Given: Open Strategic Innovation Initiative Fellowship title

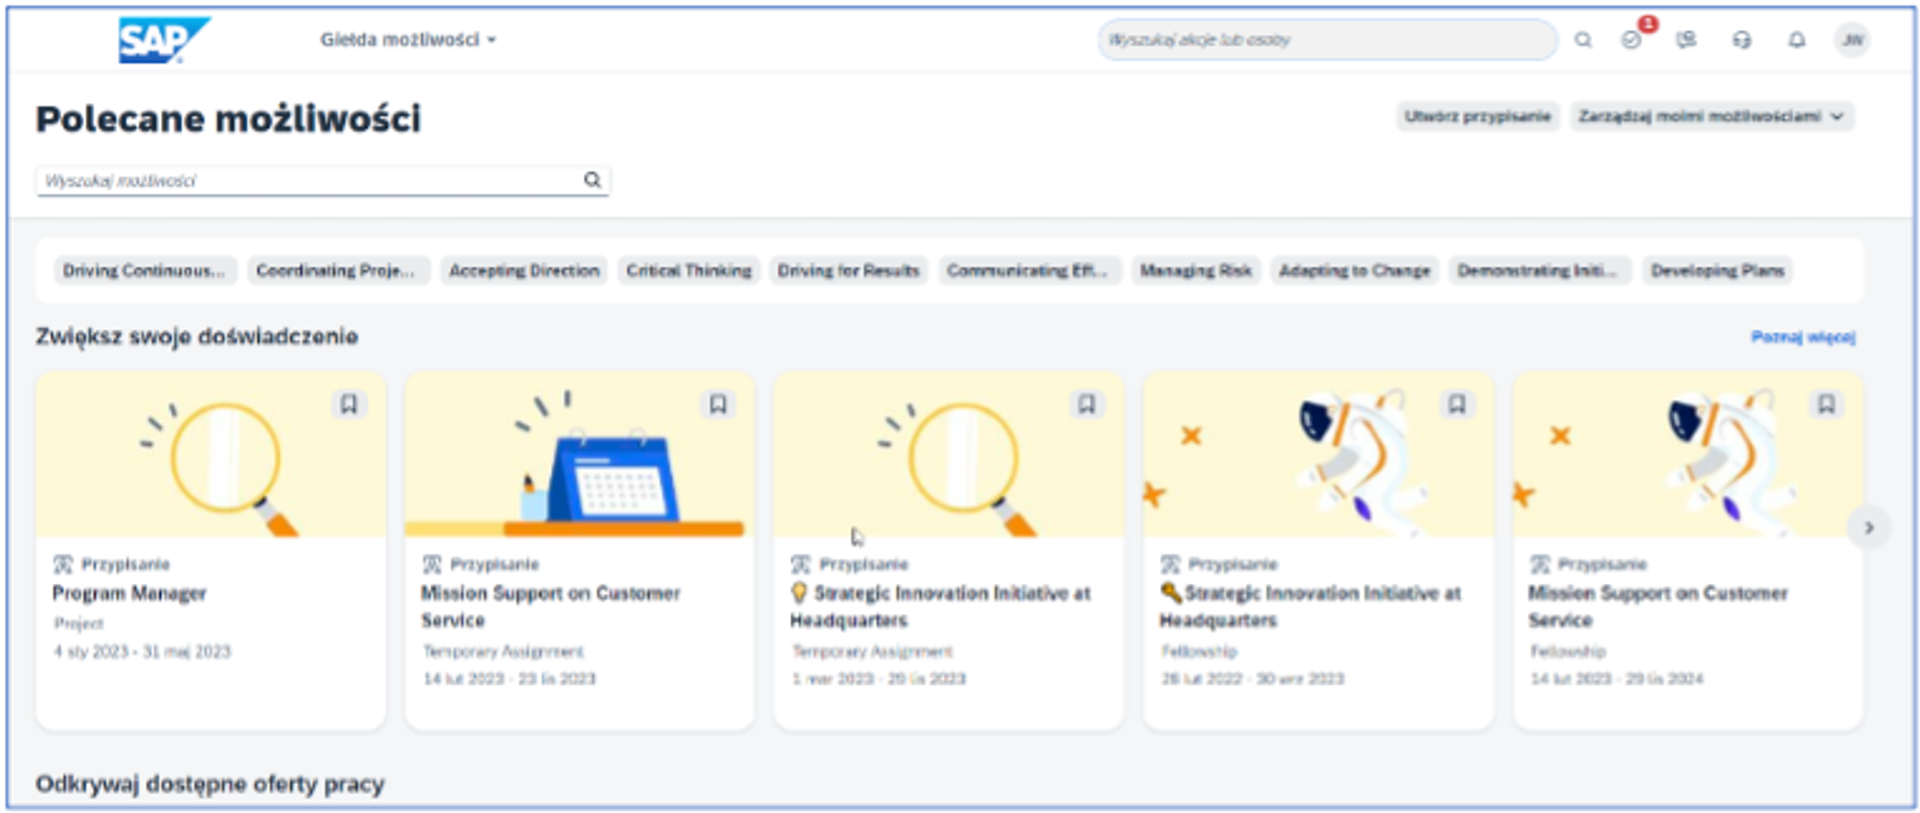Looking at the screenshot, I should point(1310,606).
